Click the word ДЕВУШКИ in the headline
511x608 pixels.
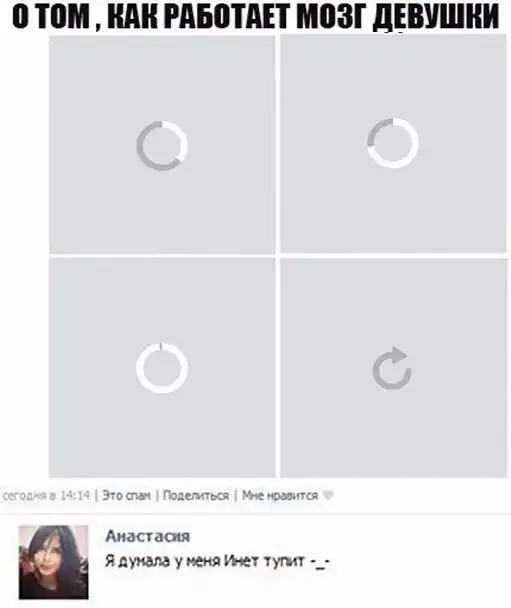436,19
